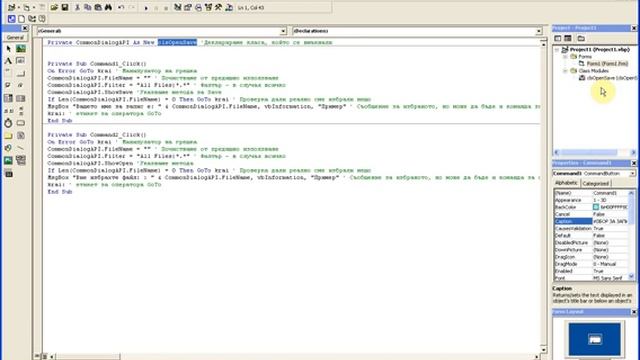Open the Add Form dropdown arrow in toolbar

pos(33,8)
